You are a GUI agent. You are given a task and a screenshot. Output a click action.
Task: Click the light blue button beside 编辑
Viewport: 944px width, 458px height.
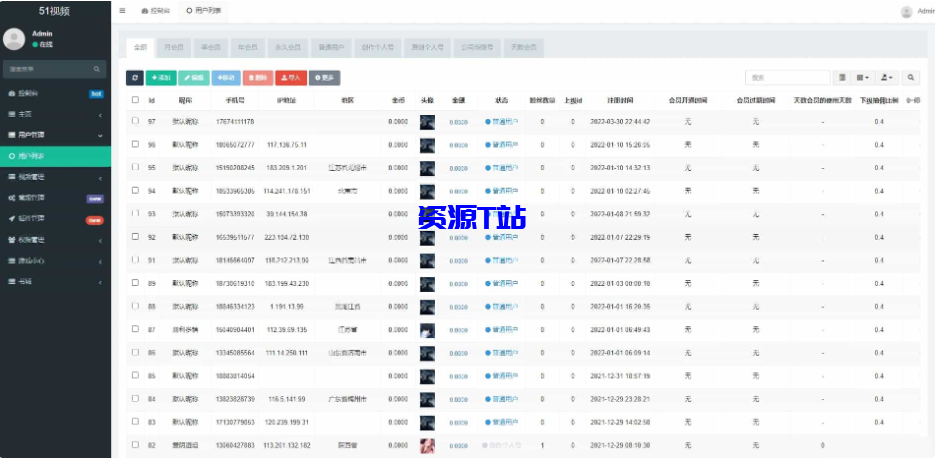click(226, 78)
